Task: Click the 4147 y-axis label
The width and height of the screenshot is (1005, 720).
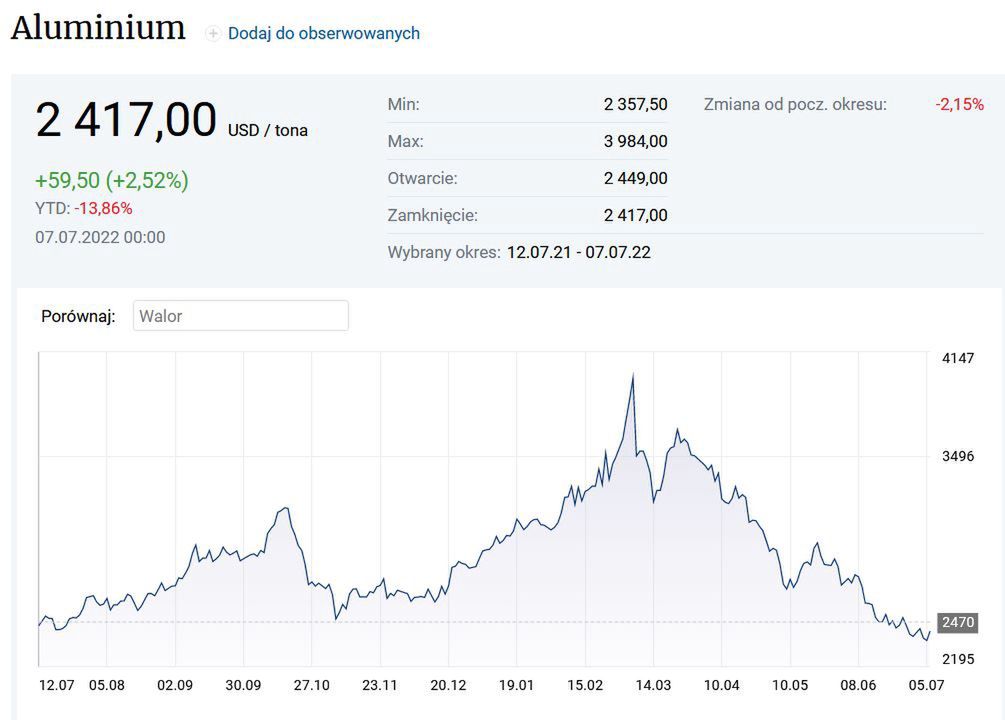Action: pos(958,358)
